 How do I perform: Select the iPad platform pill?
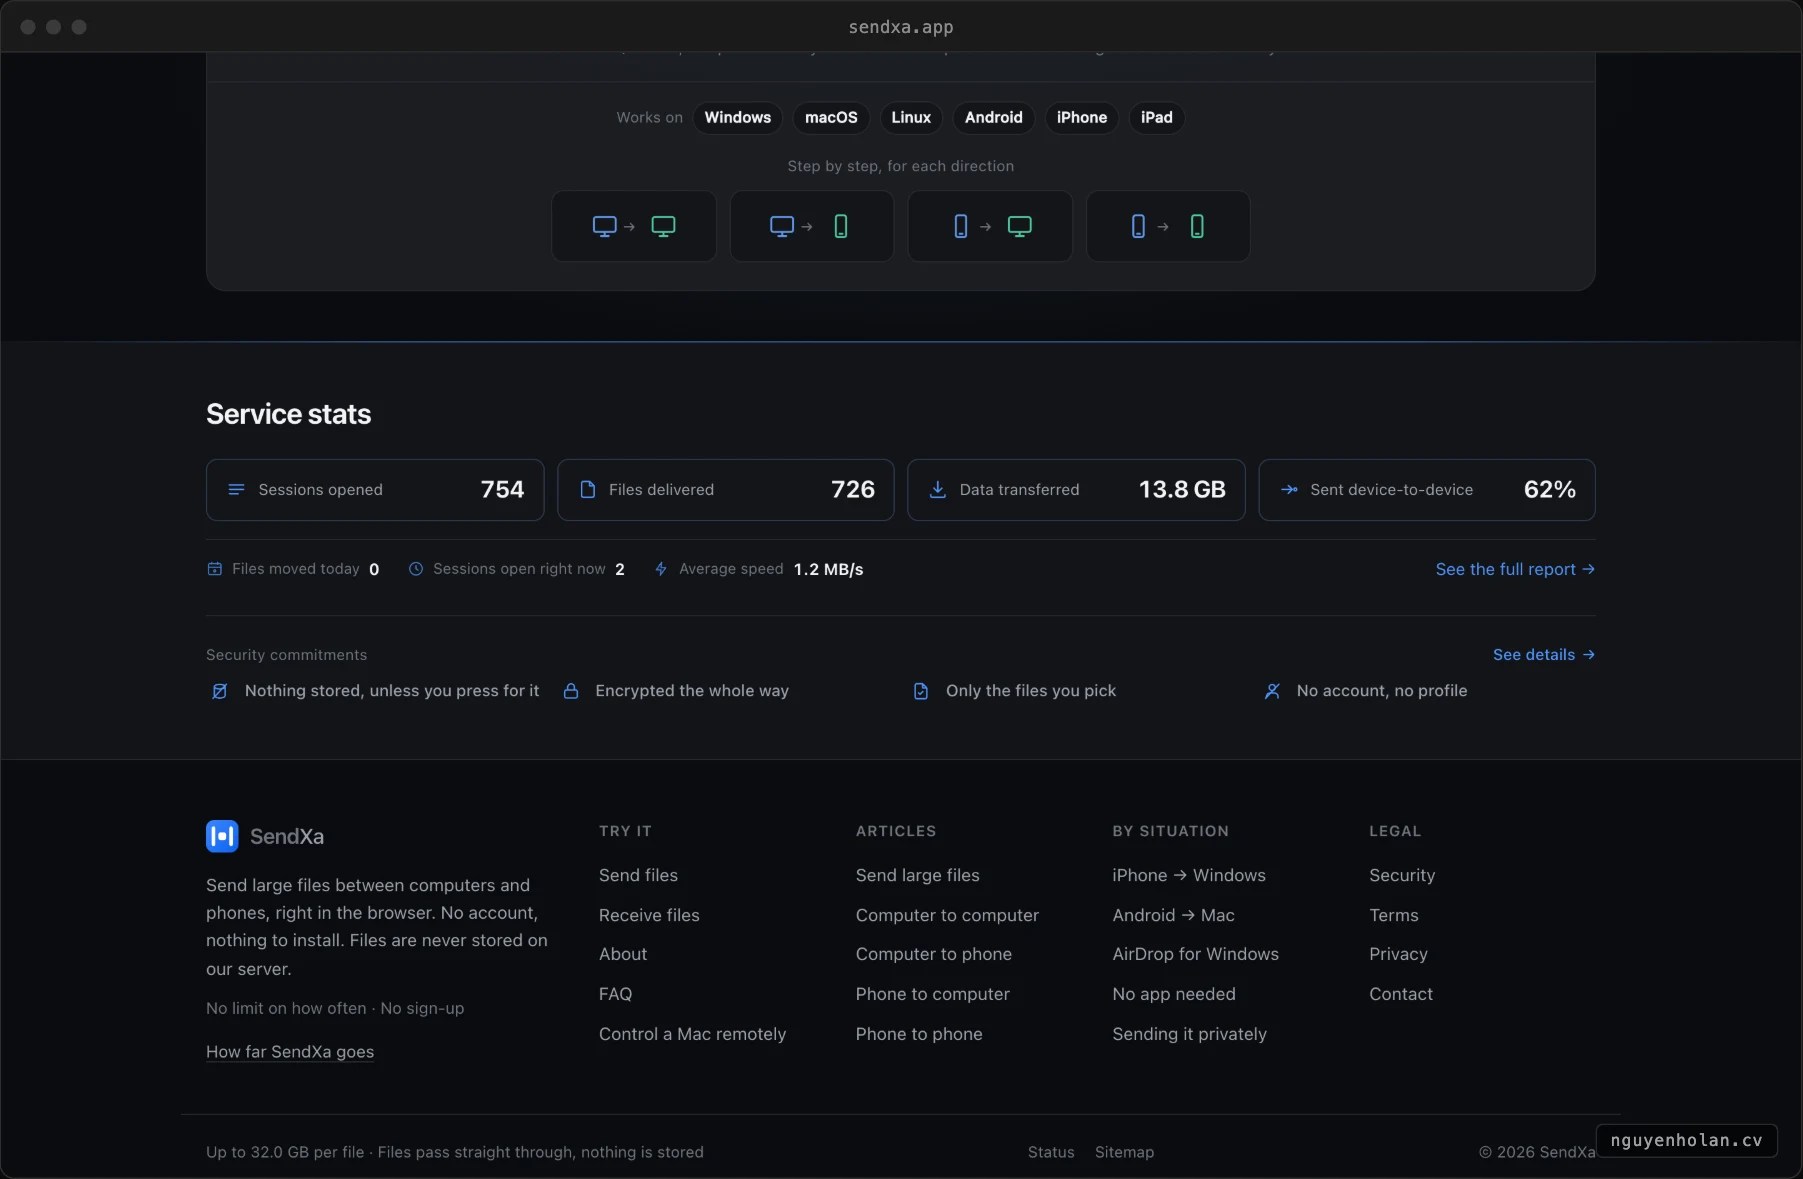(x=1157, y=117)
